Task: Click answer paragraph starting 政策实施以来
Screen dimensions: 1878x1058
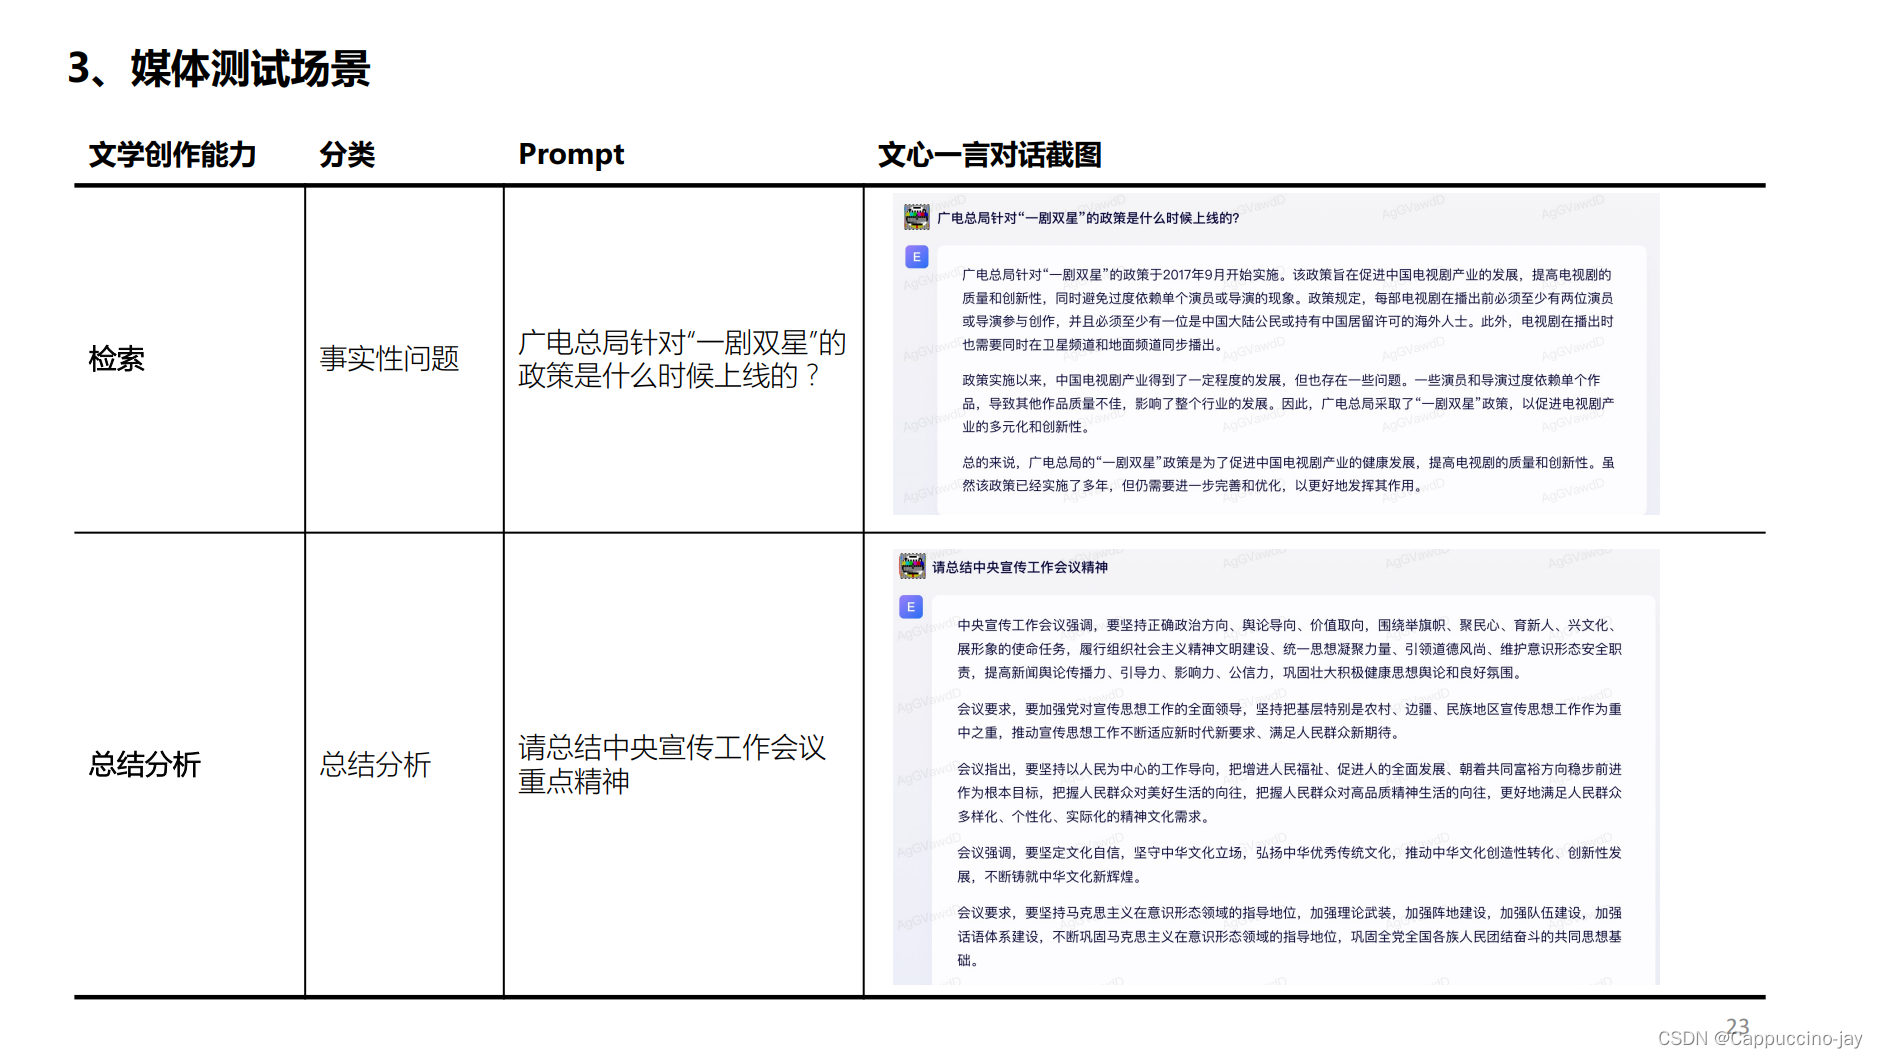Action: tap(1288, 403)
